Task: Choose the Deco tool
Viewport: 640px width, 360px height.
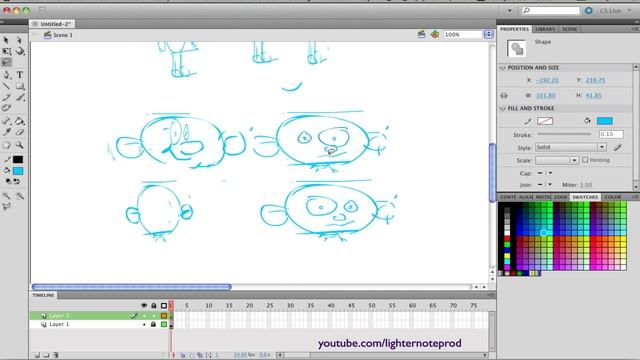Action: [x=7, y=108]
